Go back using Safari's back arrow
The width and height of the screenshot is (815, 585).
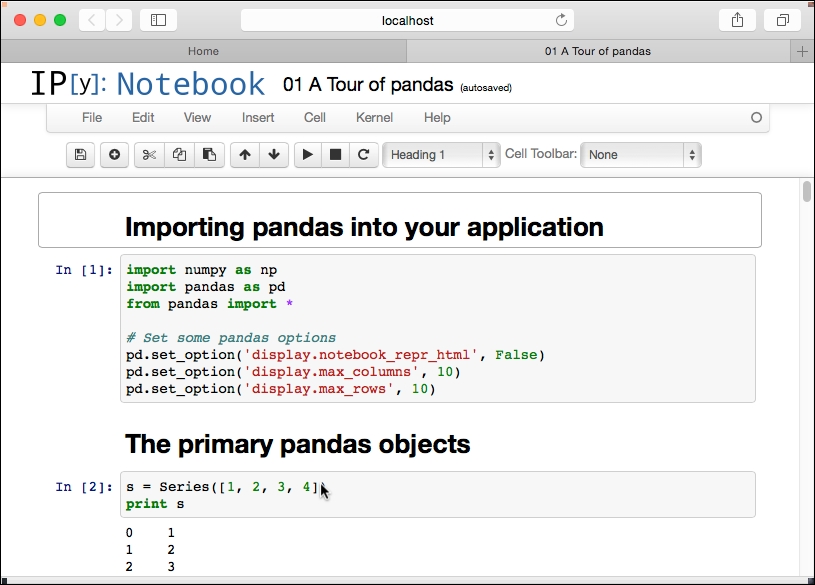pos(92,20)
